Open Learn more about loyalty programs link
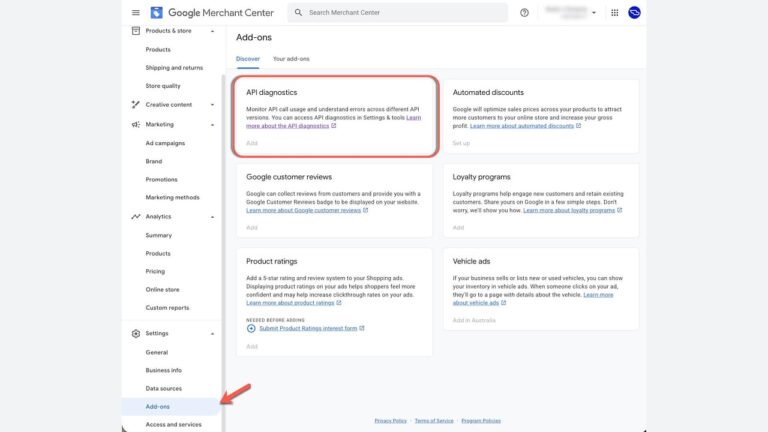 [x=569, y=210]
